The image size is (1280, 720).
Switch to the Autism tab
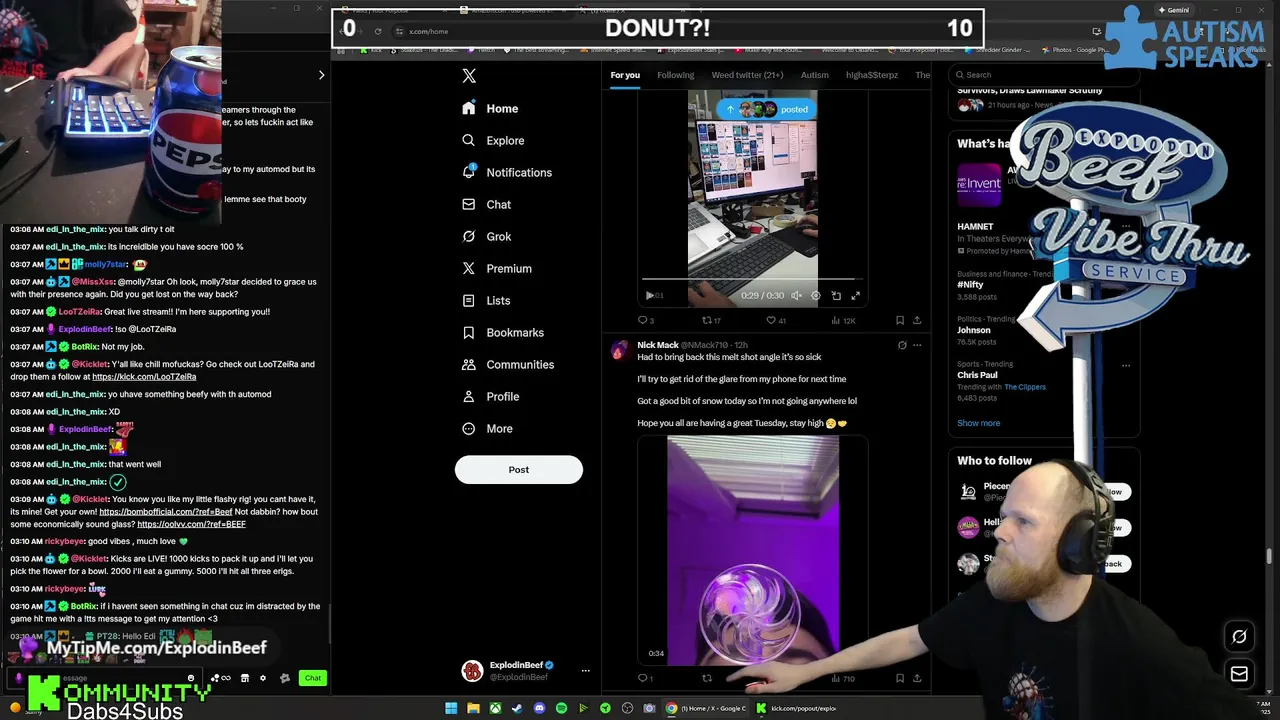[x=814, y=75]
